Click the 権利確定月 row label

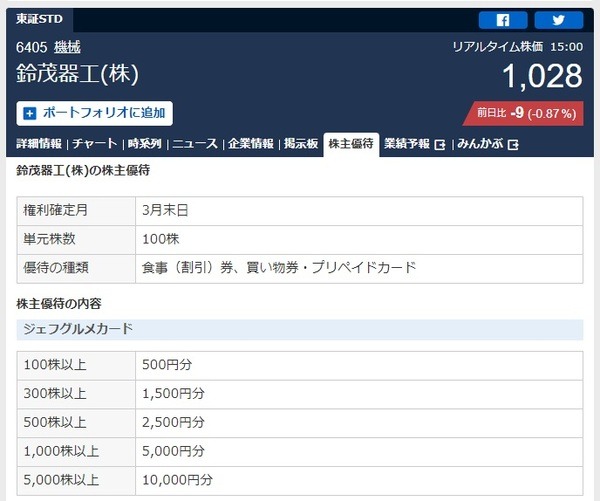tap(76, 211)
